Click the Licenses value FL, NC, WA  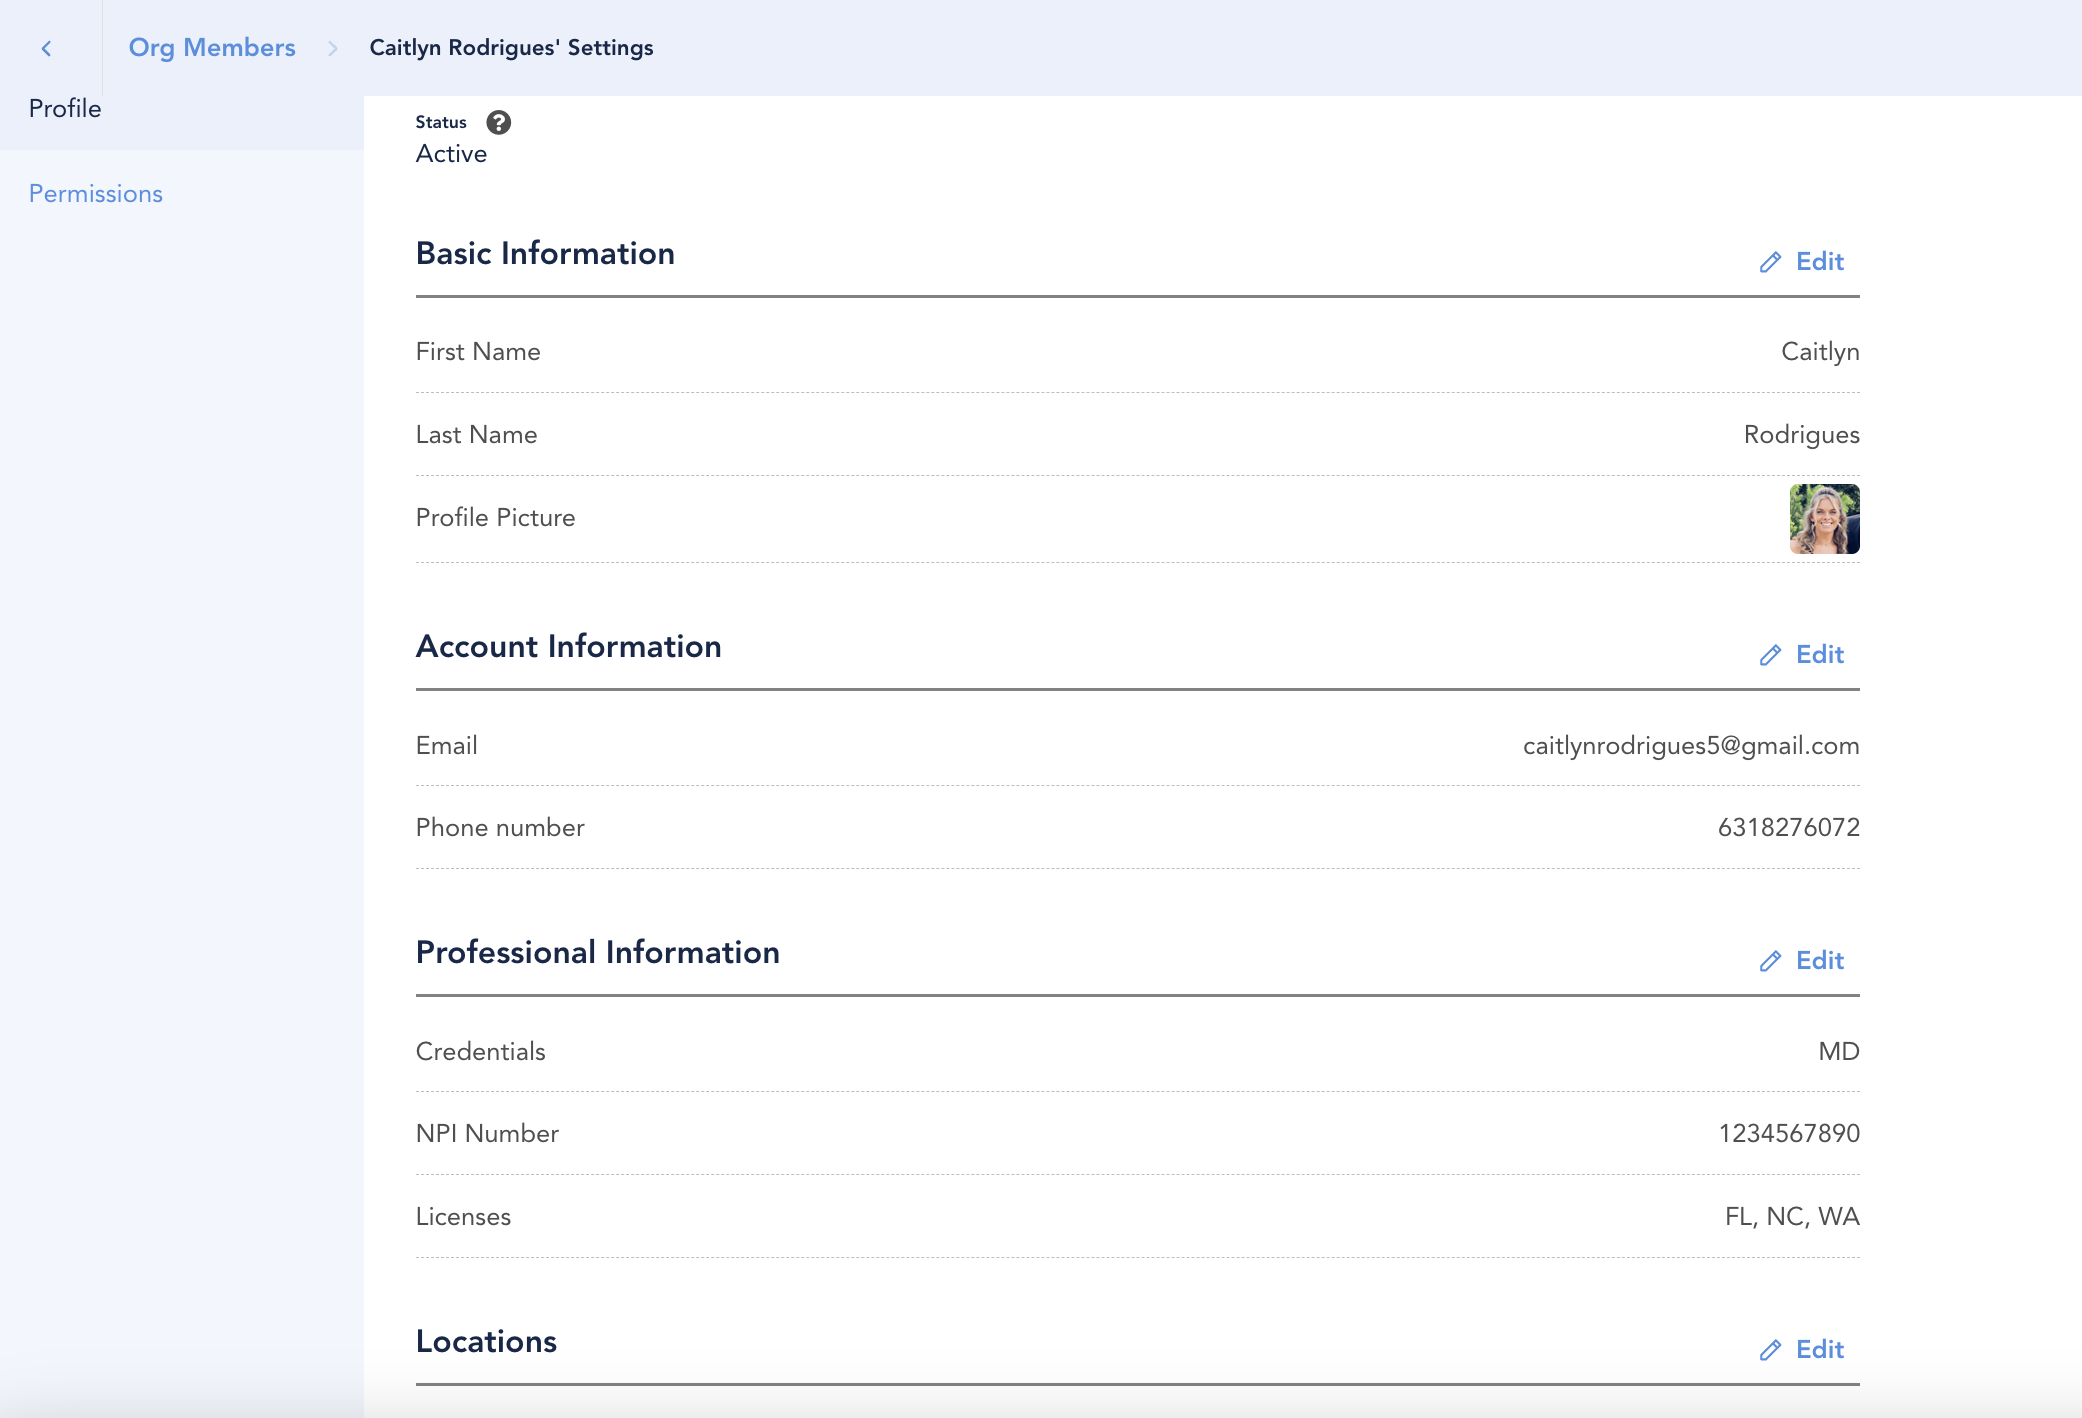tap(1791, 1217)
